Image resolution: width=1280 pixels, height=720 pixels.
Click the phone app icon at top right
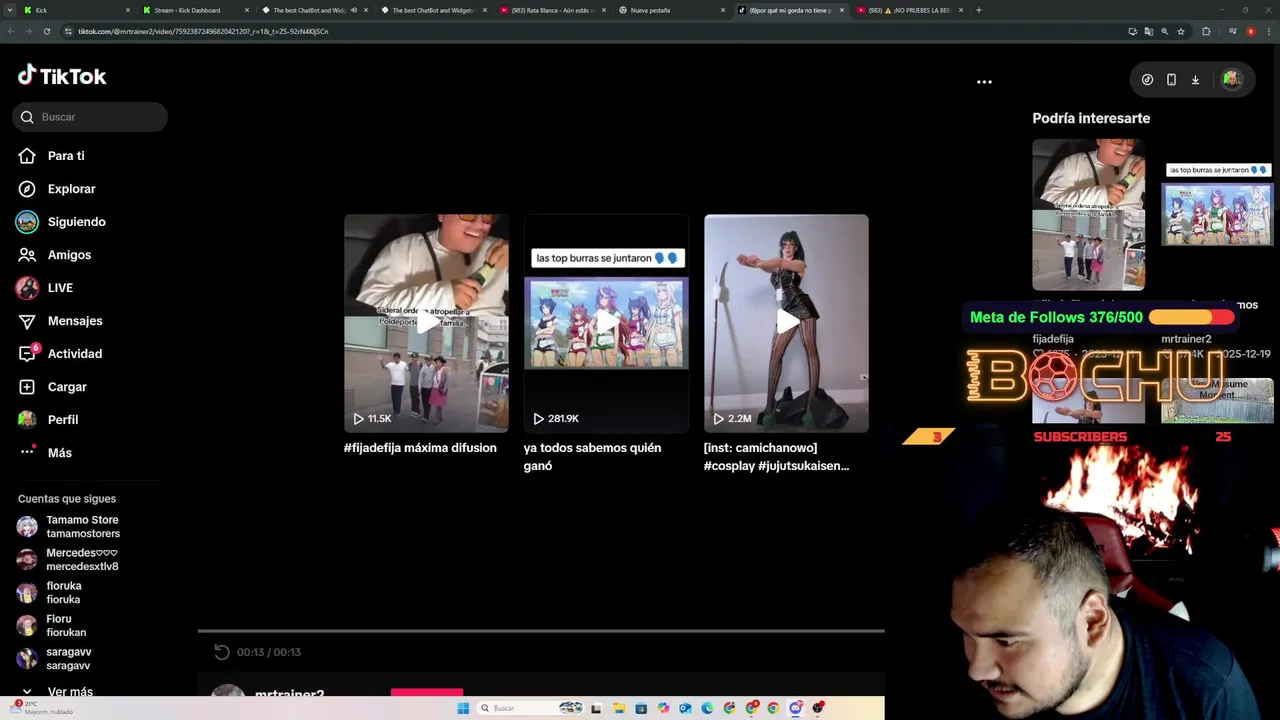tap(1171, 80)
